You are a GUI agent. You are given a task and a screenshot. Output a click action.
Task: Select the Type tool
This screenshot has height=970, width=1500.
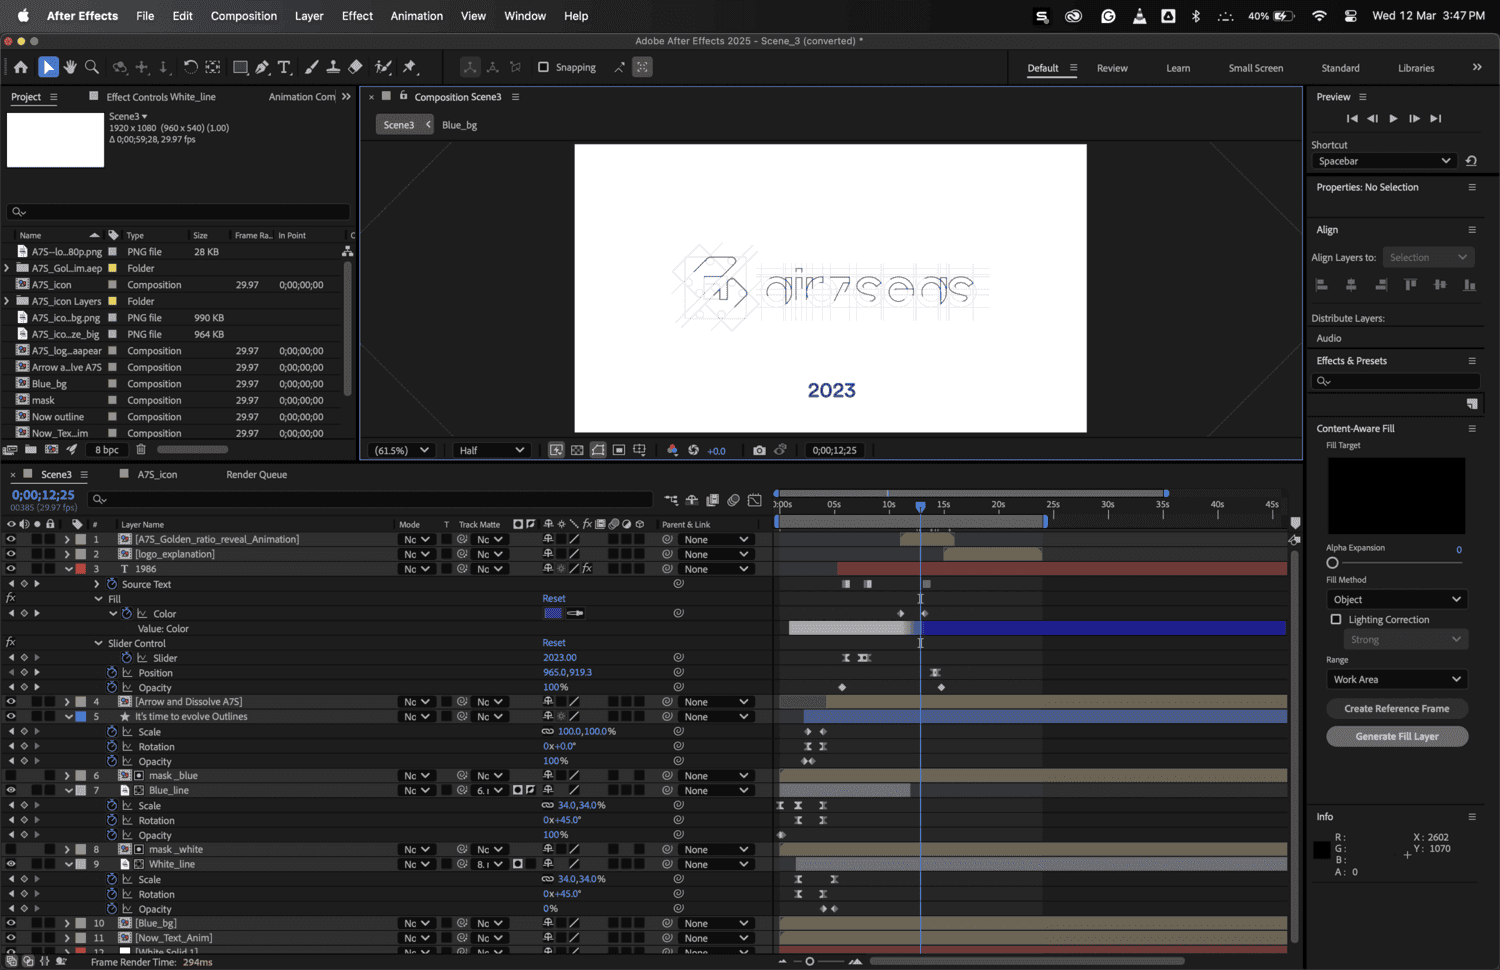pos(284,67)
